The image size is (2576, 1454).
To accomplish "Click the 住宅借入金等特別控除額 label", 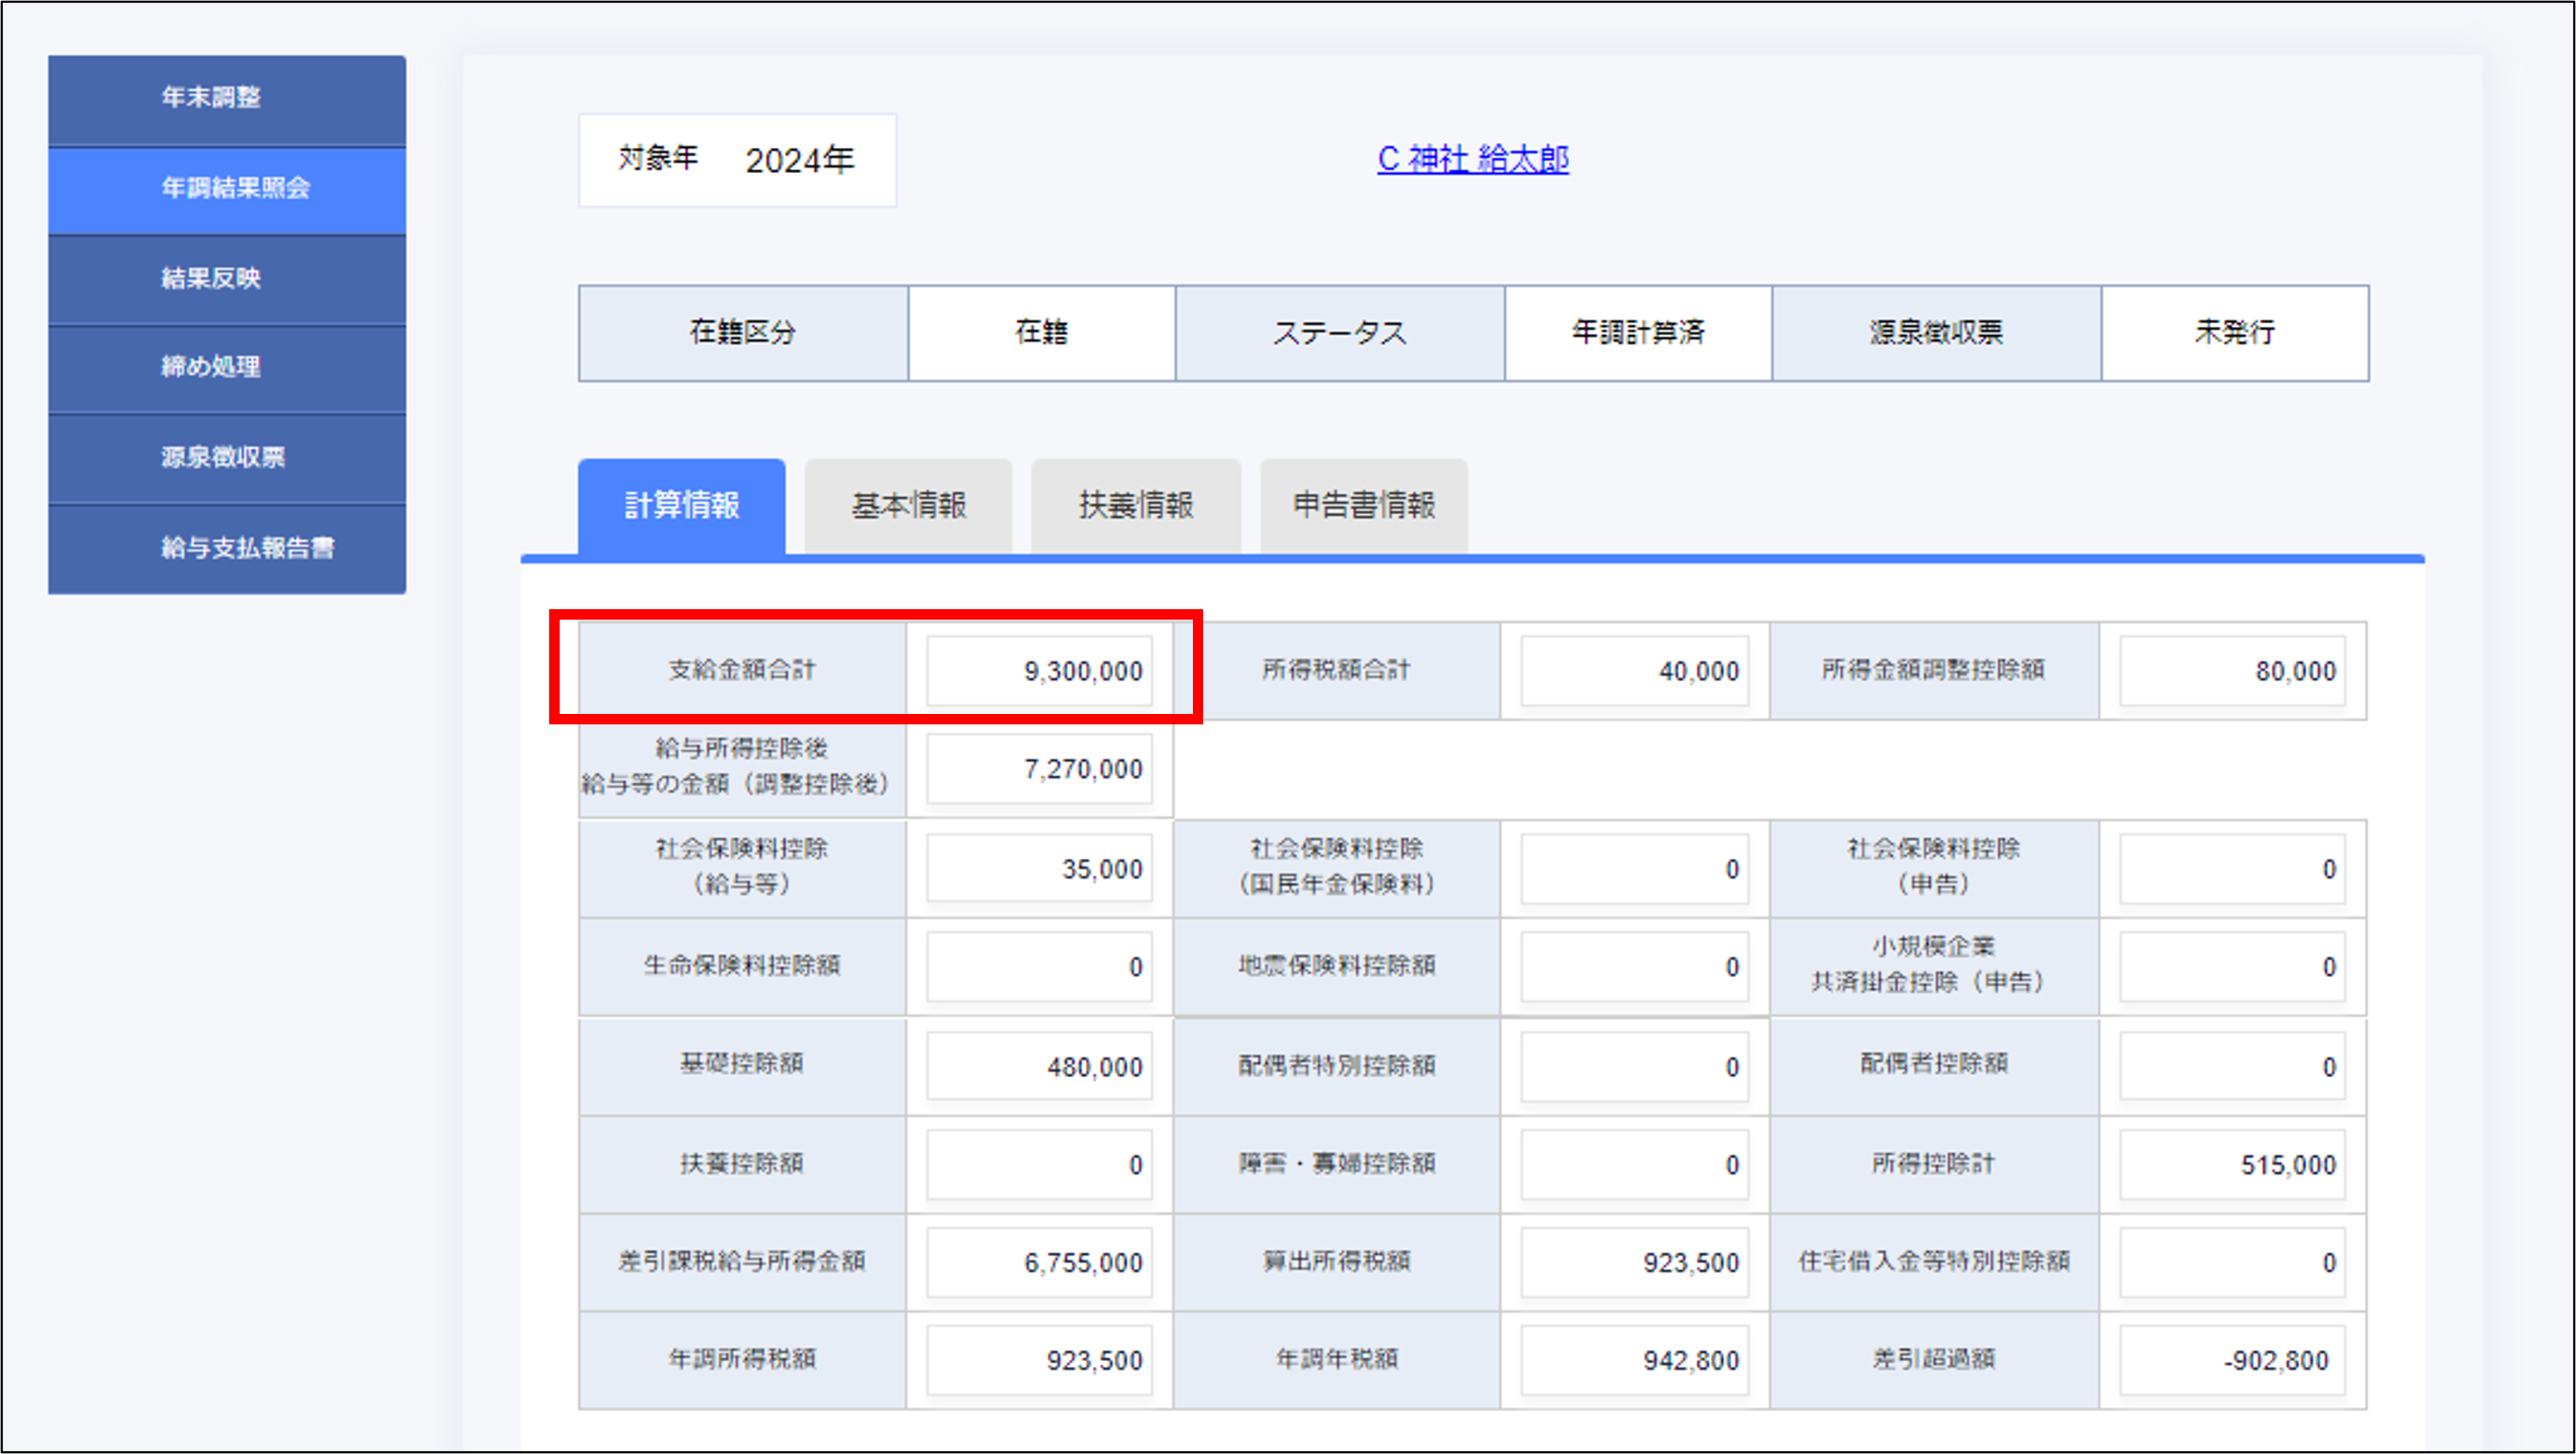I will 1933,1262.
